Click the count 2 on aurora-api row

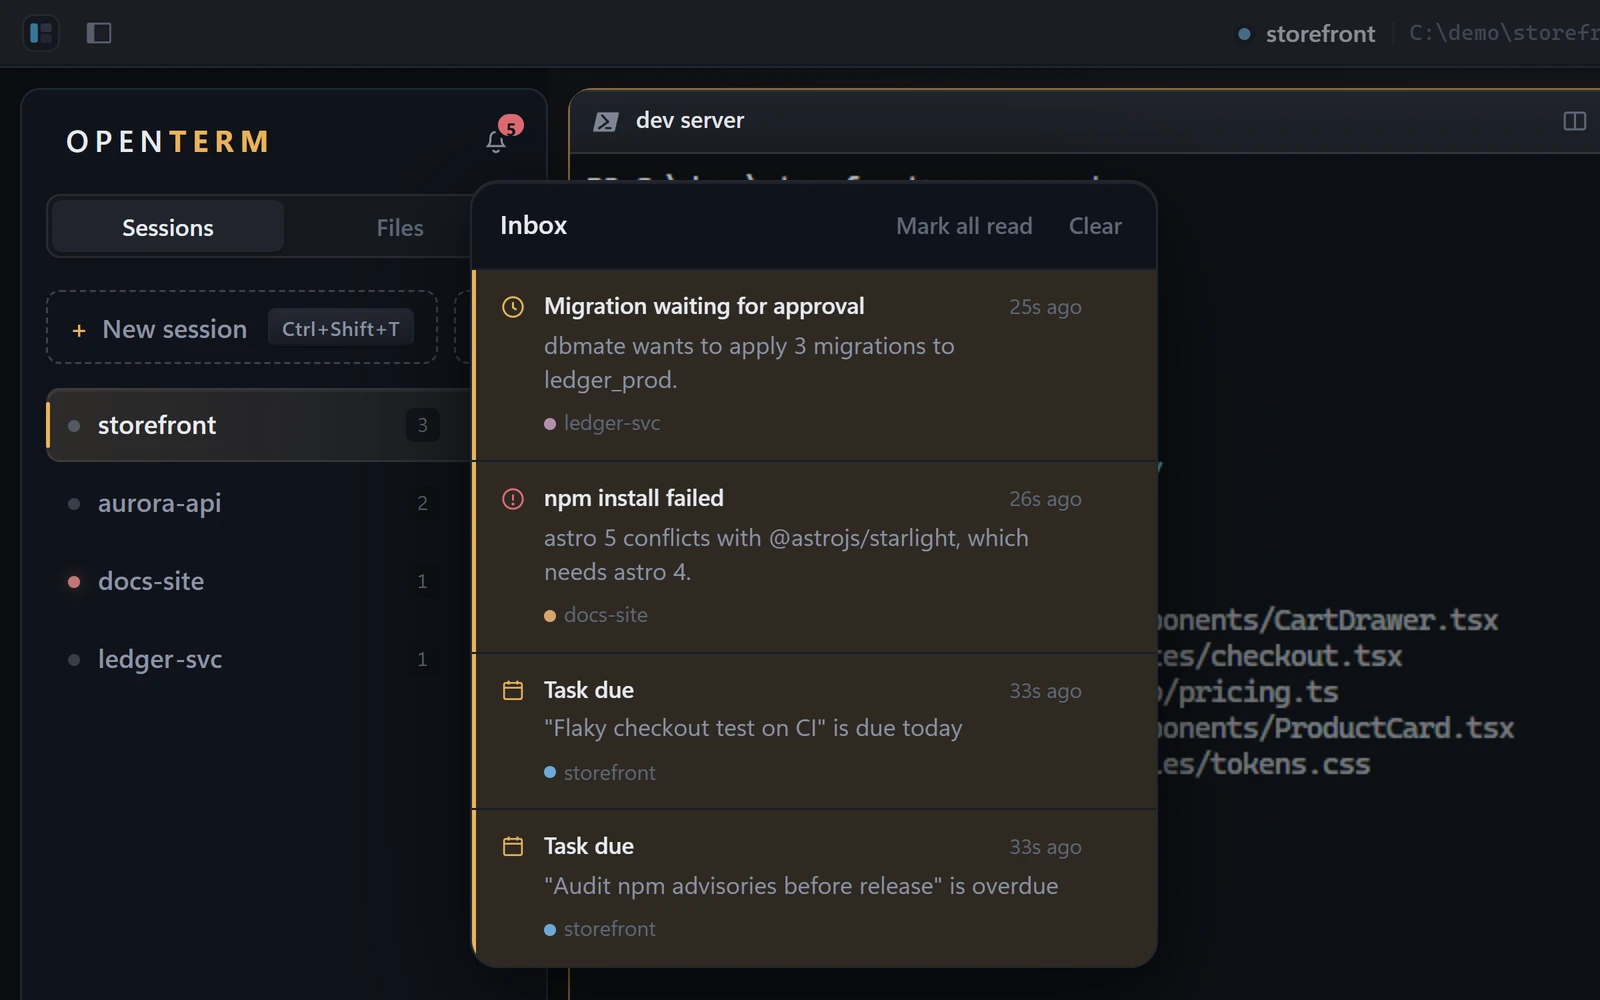coord(422,503)
